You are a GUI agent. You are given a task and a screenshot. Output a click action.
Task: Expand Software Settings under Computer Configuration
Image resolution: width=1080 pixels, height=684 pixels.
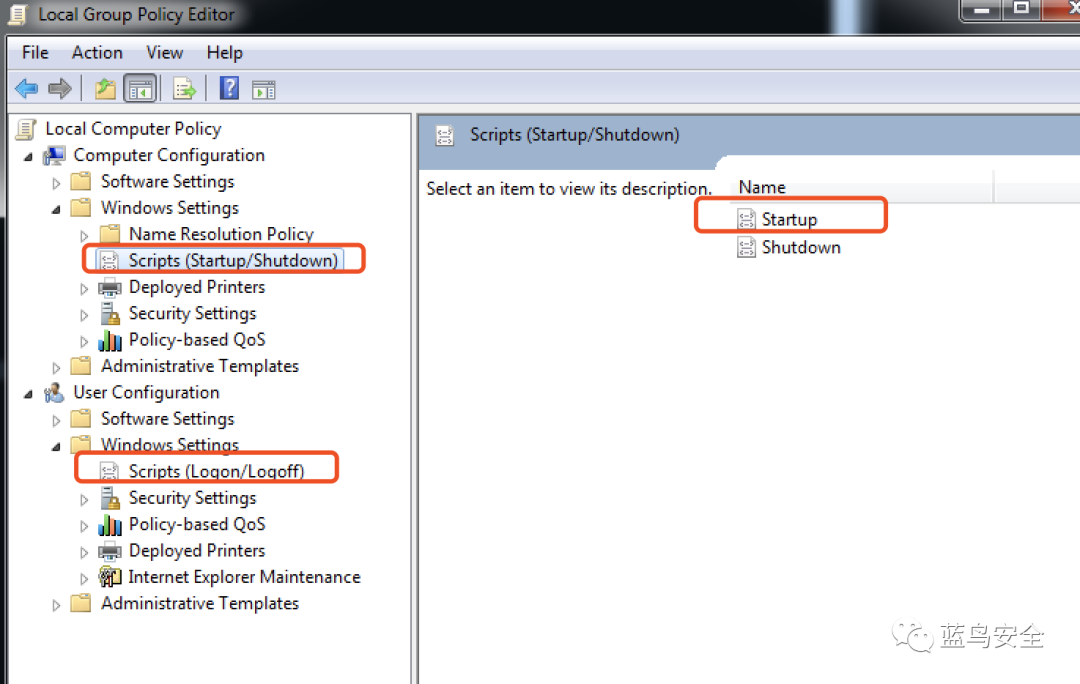coord(56,183)
